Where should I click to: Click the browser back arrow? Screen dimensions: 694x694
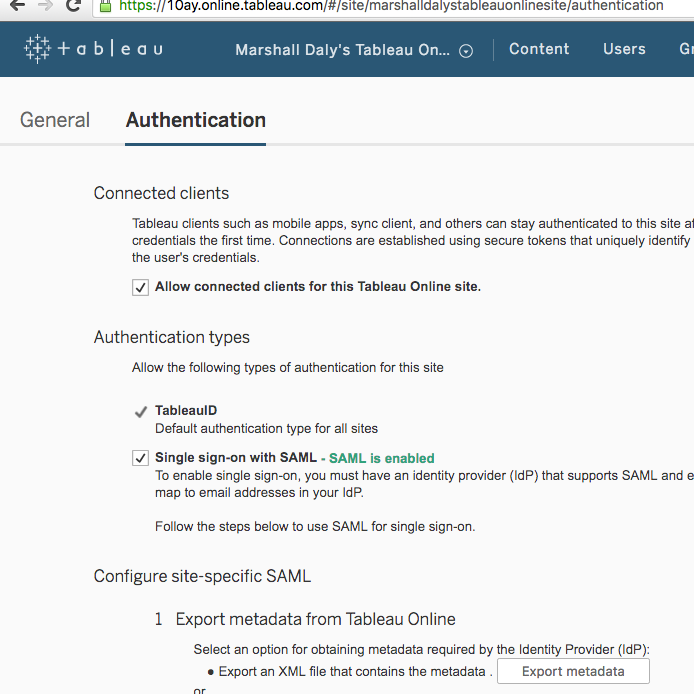click(17, 6)
